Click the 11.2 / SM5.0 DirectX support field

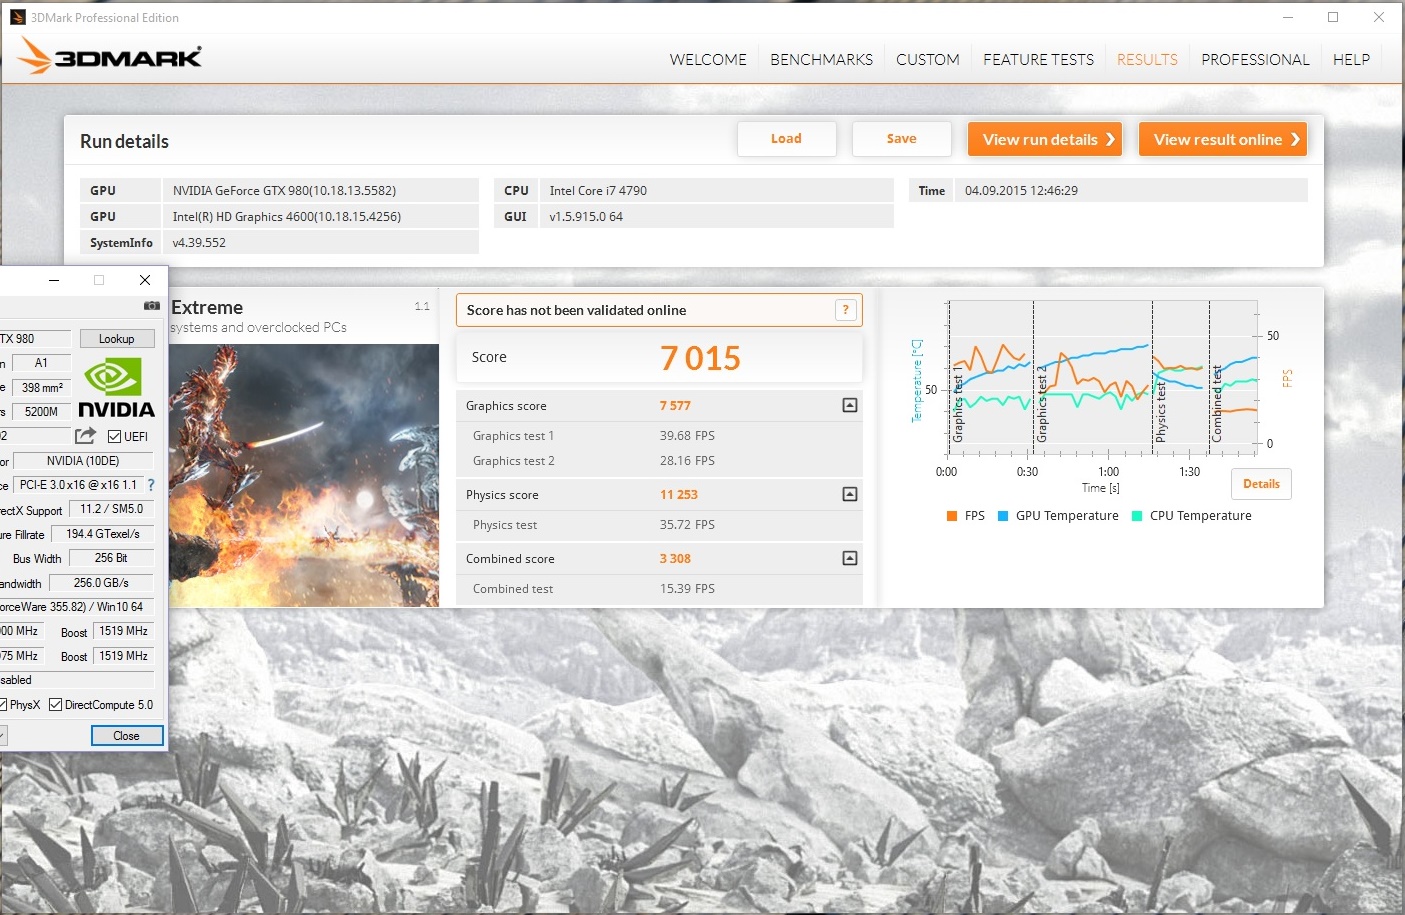point(112,509)
